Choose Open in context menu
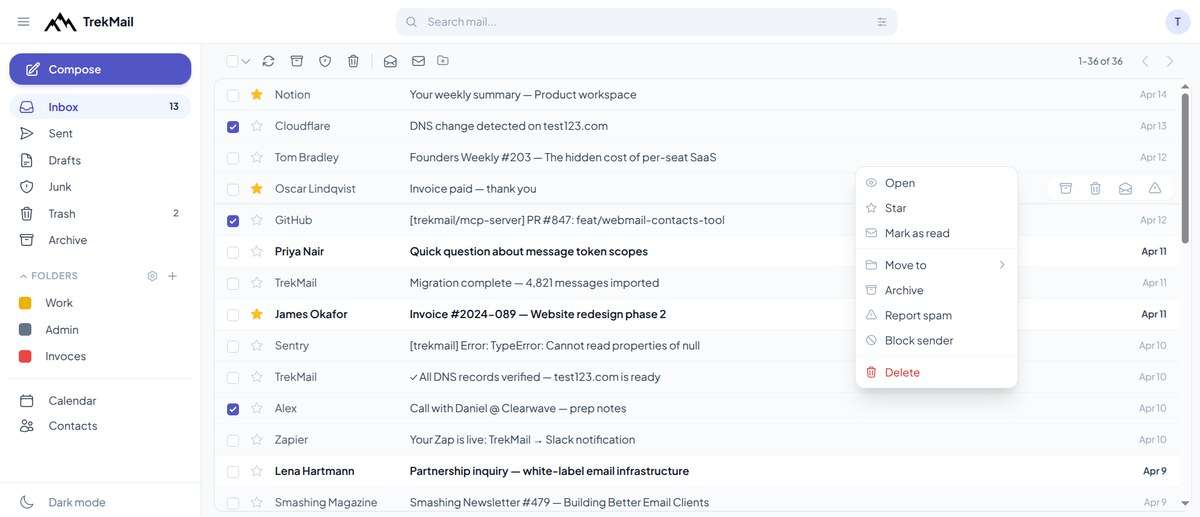1200x517 pixels. [936, 183]
